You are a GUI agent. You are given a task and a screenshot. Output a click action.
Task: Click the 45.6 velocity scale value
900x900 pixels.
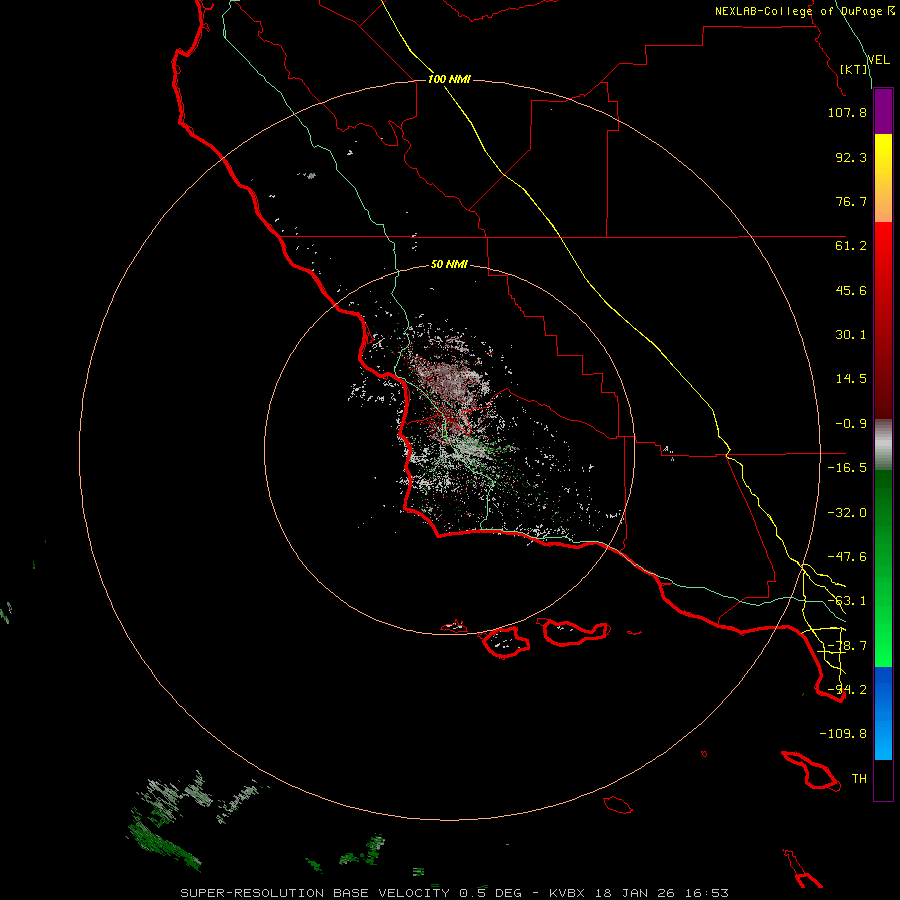[x=851, y=290]
